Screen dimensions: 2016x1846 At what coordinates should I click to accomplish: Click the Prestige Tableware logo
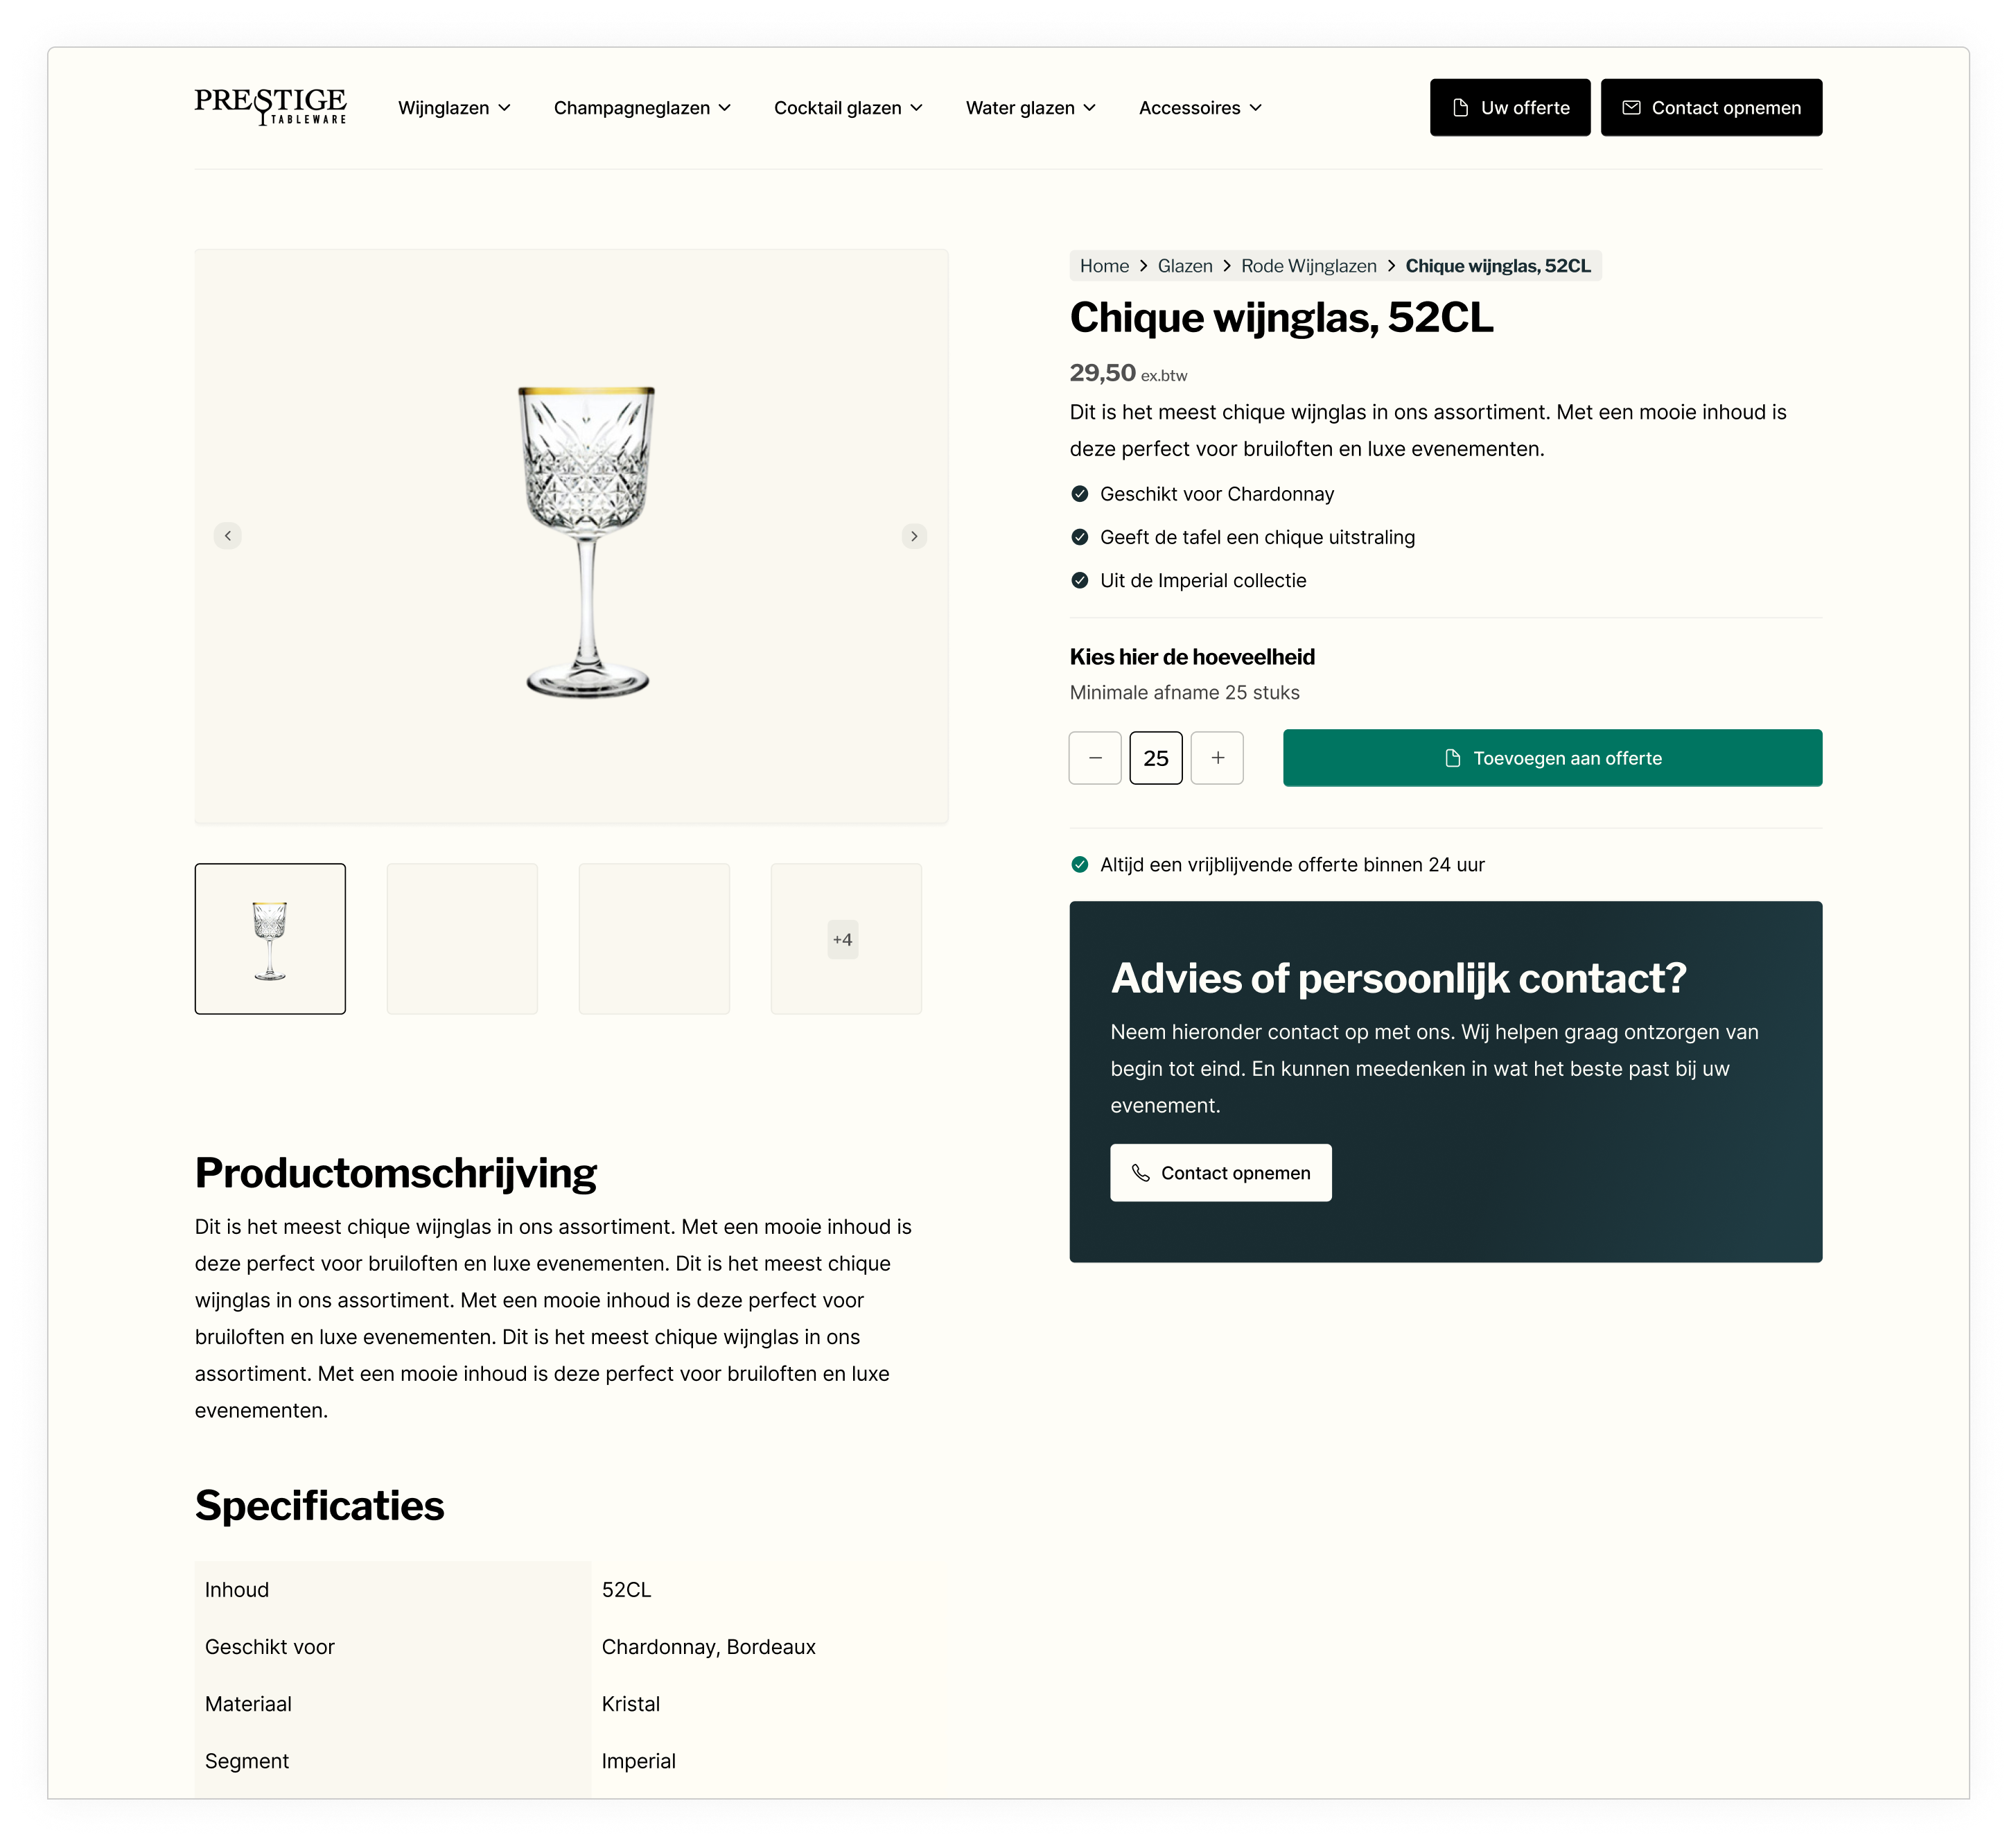tap(271, 107)
